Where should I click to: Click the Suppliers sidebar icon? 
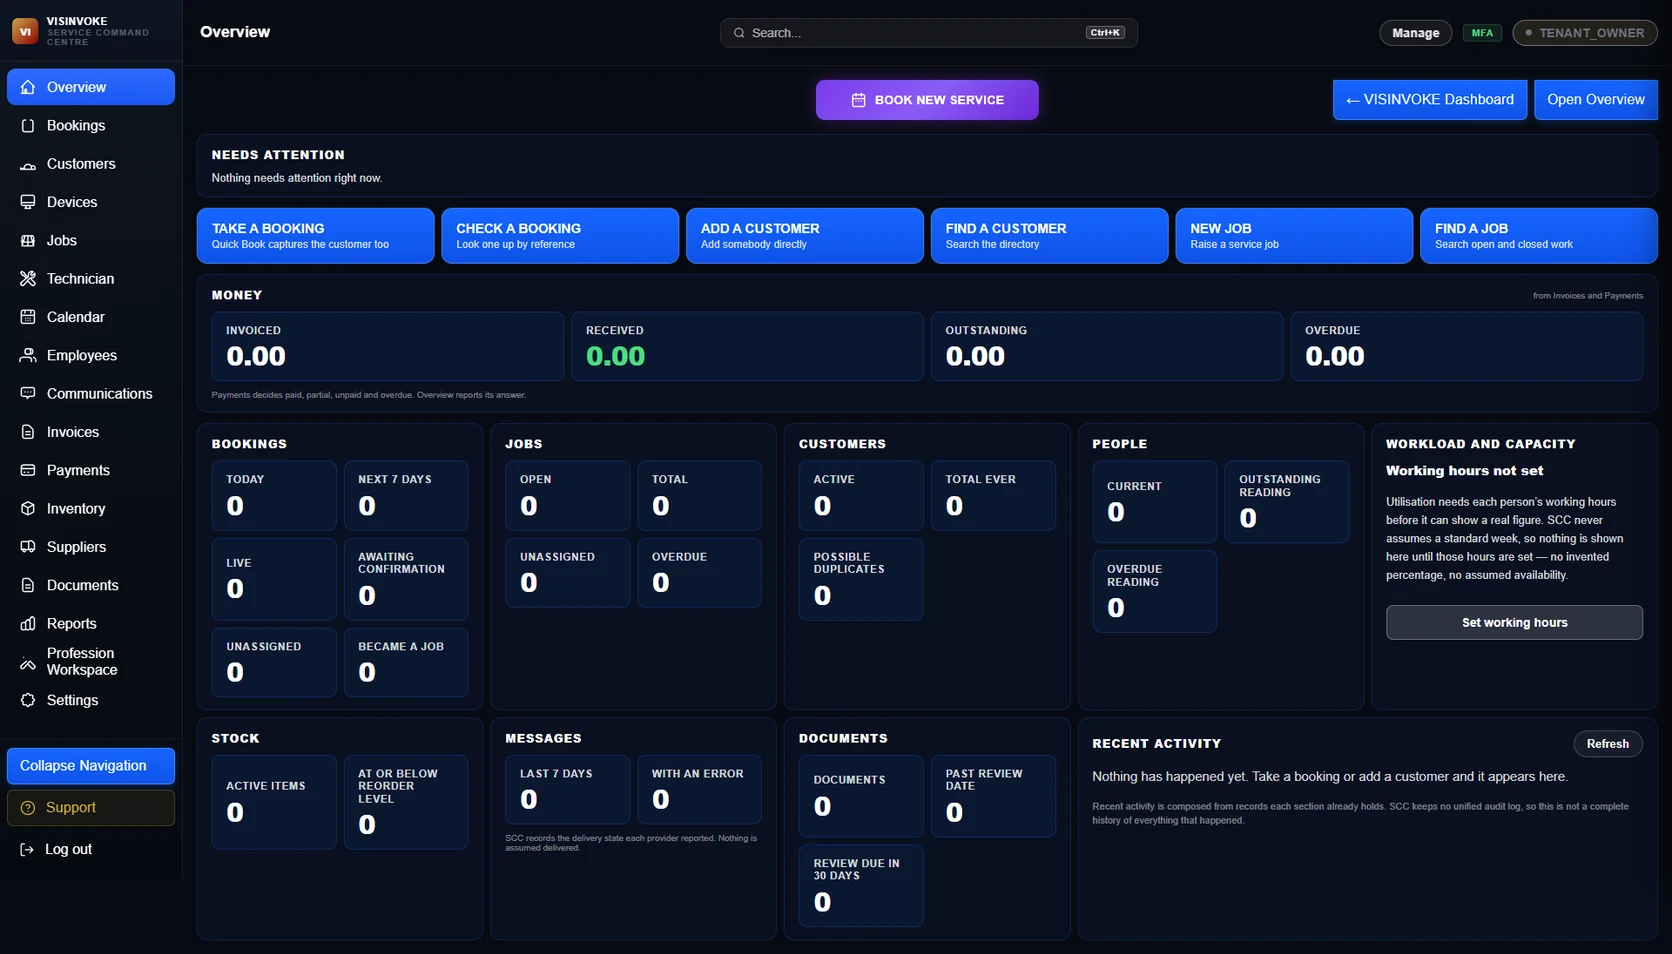[x=28, y=547]
